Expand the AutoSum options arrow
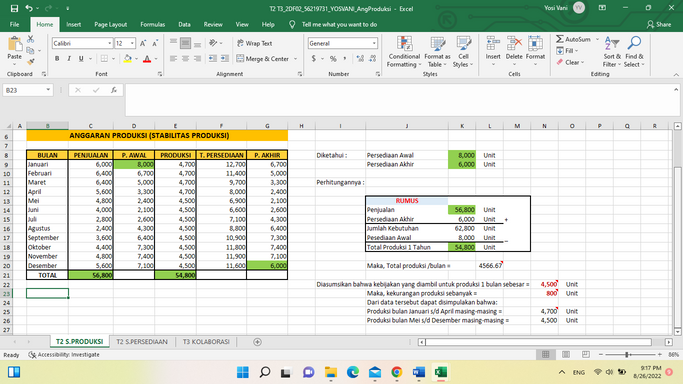683x384 pixels. pos(597,39)
